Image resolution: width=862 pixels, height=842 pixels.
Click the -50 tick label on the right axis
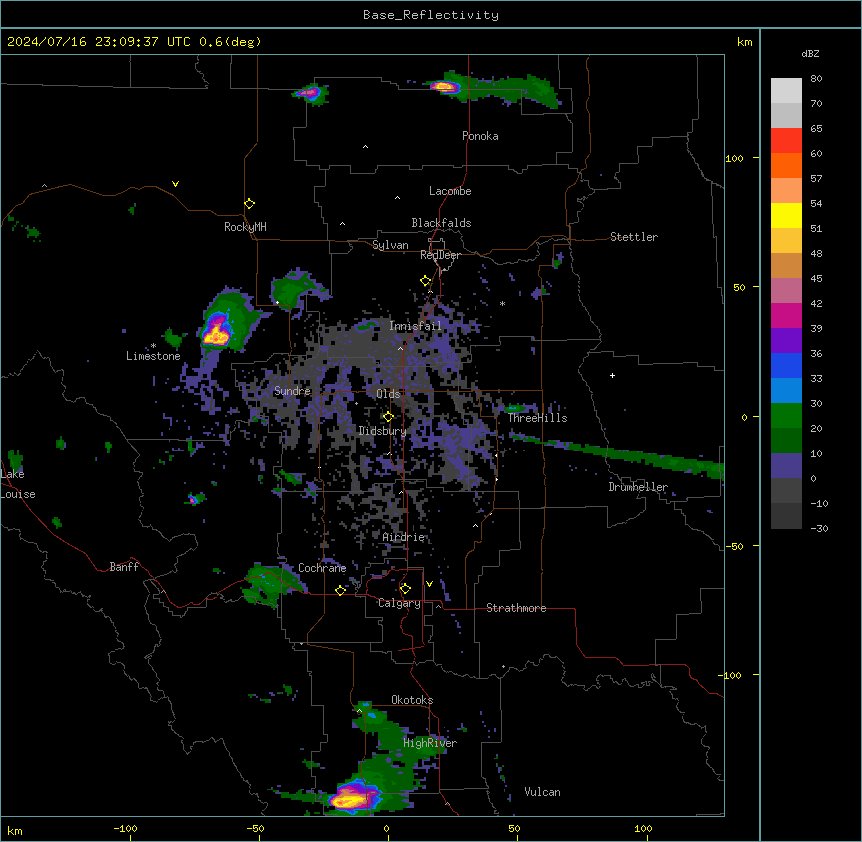(x=734, y=546)
